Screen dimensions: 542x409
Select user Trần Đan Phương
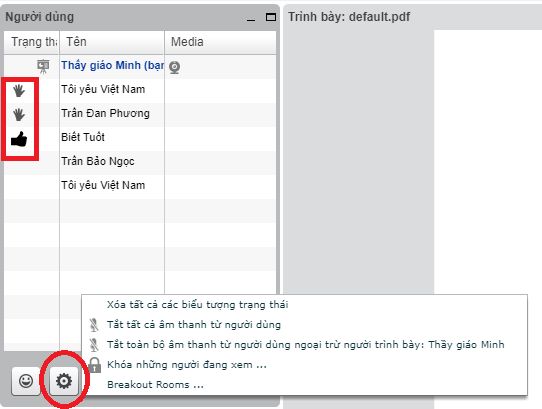pyautogui.click(x=105, y=113)
